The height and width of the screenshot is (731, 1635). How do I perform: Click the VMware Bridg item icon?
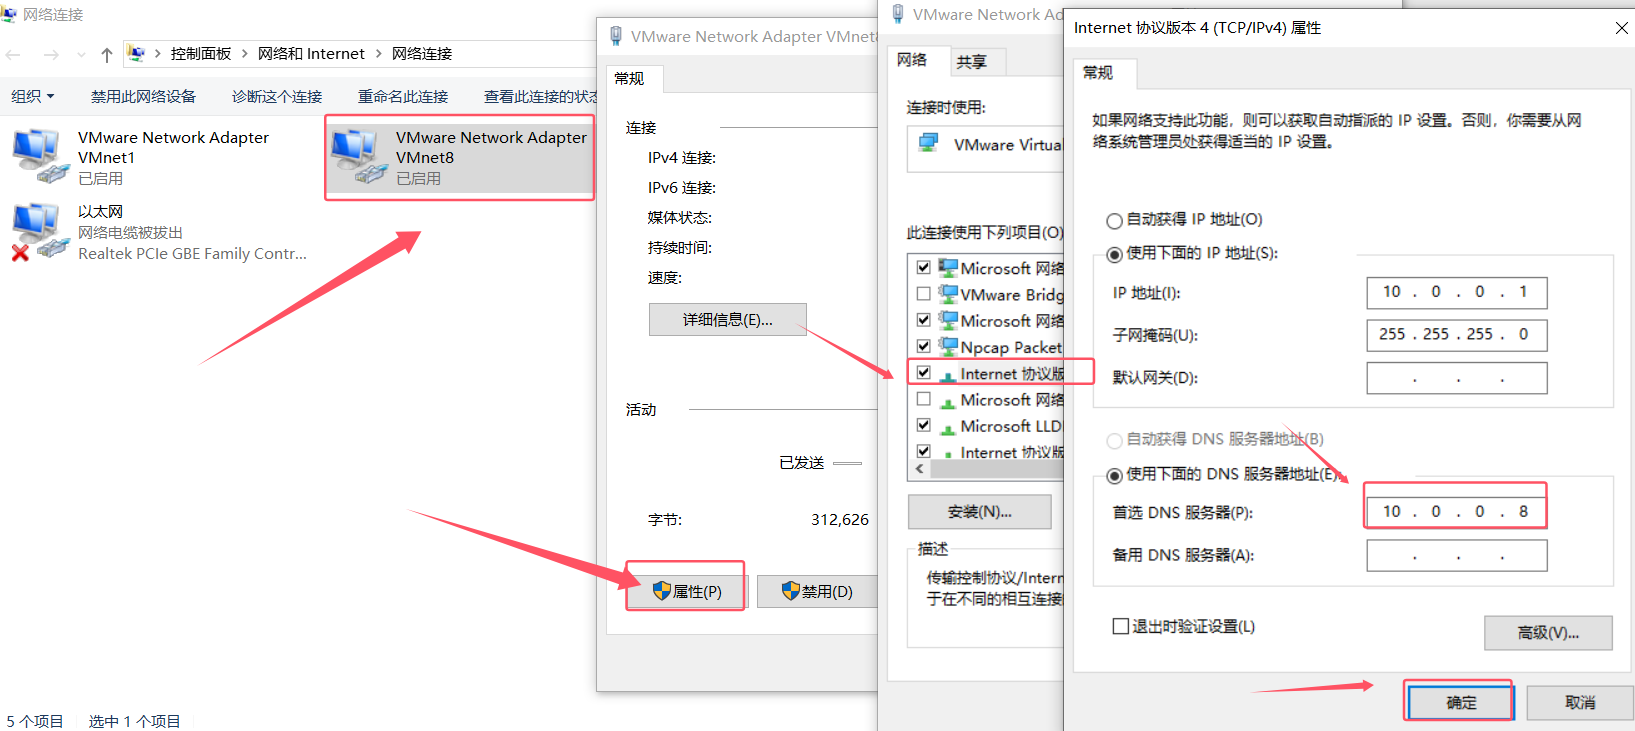[x=948, y=294]
